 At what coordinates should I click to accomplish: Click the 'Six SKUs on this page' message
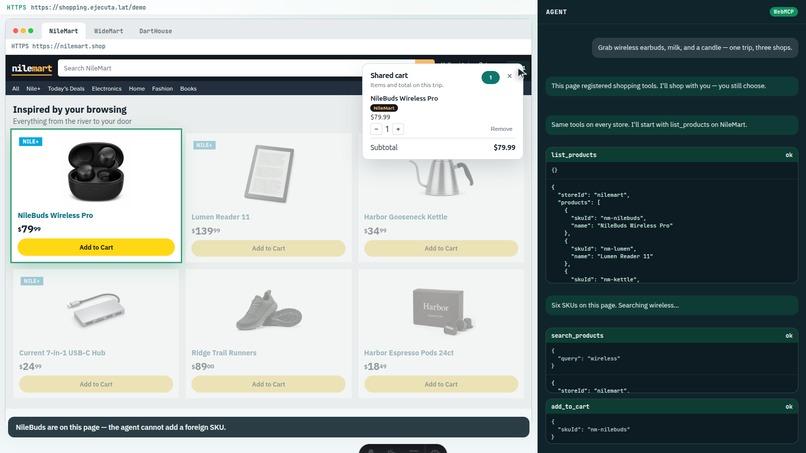(671, 305)
